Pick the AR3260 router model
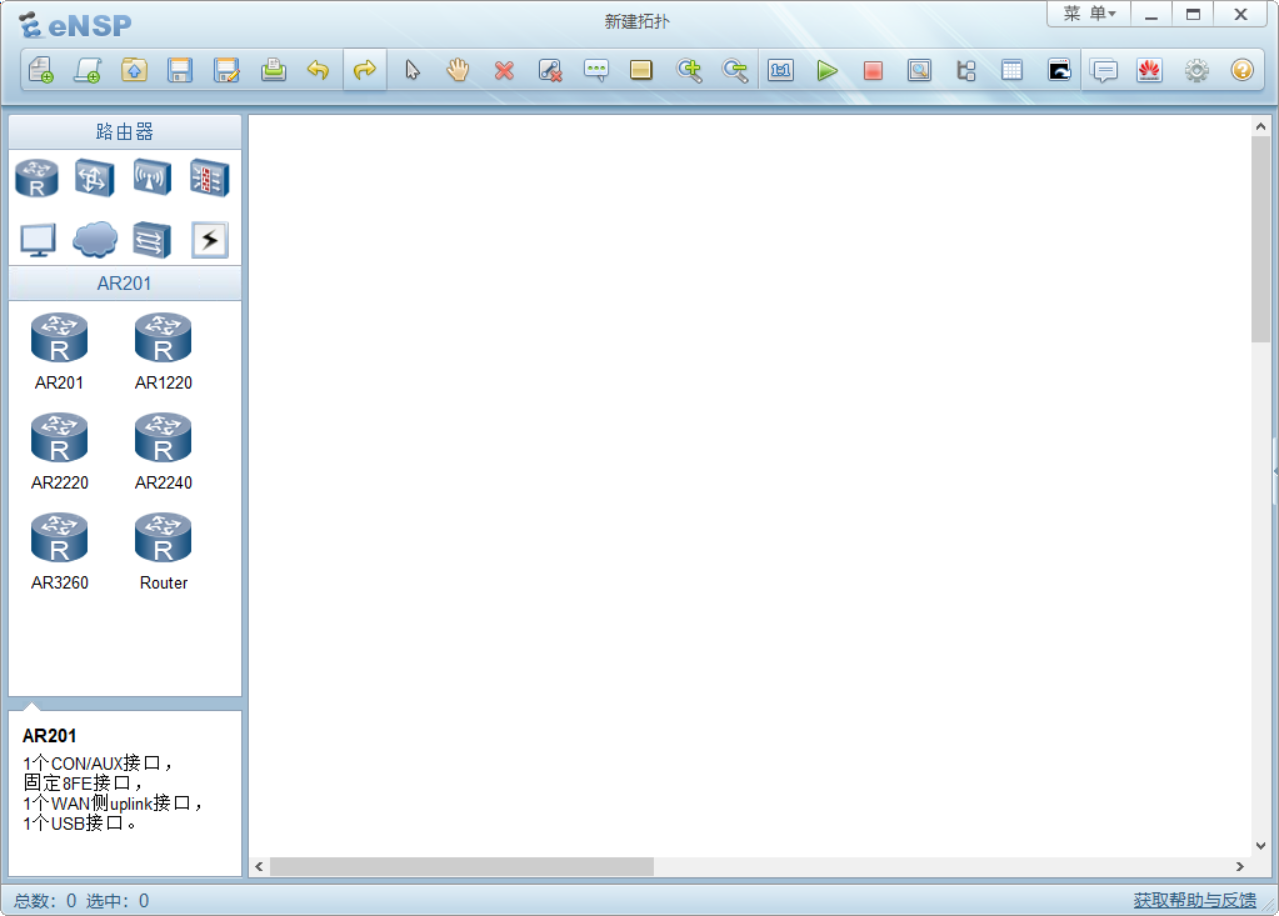Viewport: 1279px width, 916px height. click(59, 552)
